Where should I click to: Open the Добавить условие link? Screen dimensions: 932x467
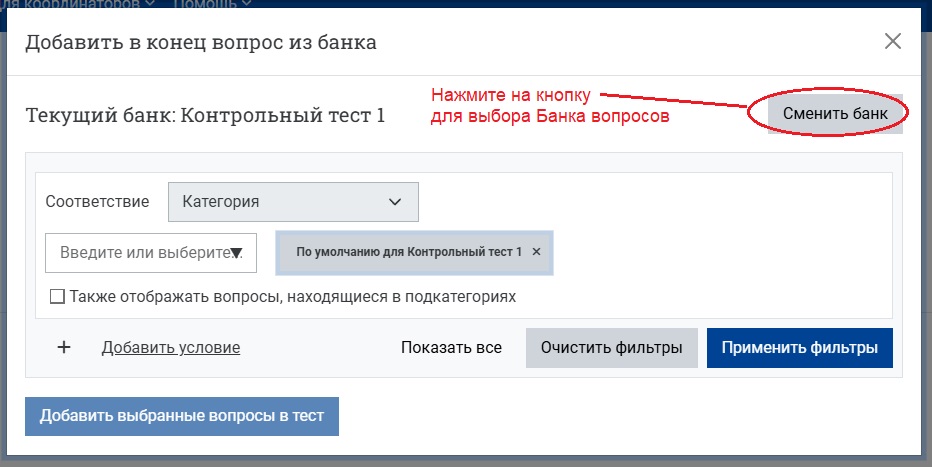click(171, 348)
